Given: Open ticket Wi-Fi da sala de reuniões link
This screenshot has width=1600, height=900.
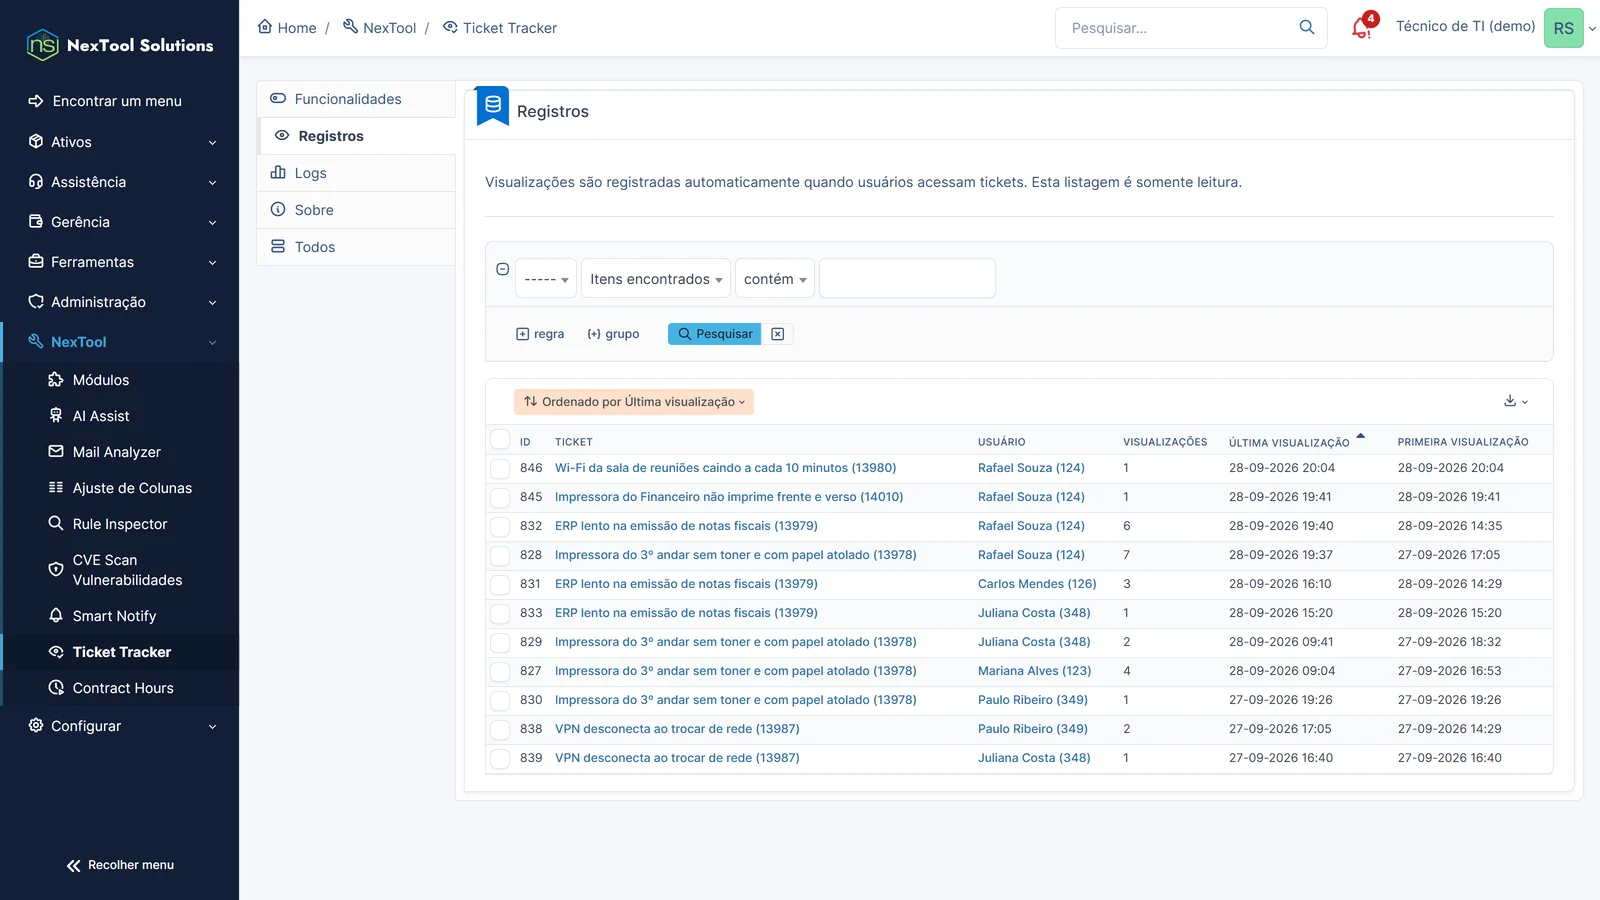Looking at the screenshot, I should pyautogui.click(x=725, y=468).
